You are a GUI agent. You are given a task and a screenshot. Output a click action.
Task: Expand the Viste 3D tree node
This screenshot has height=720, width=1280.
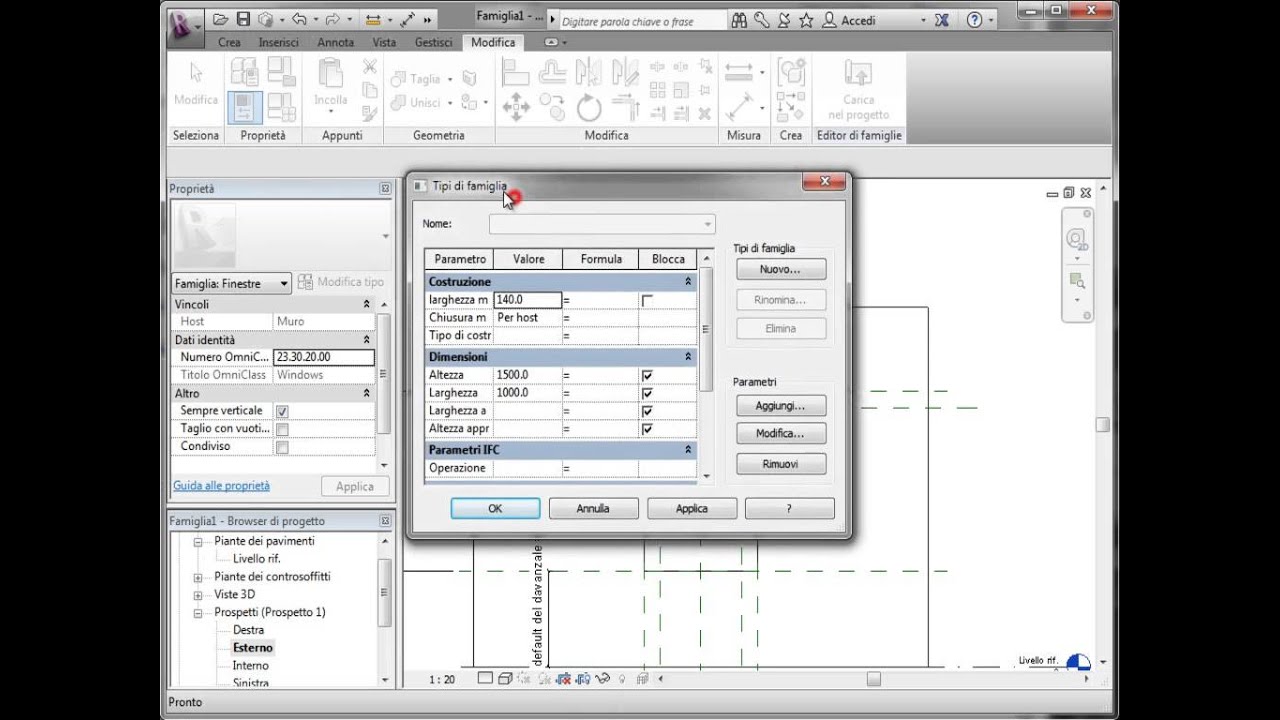[198, 595]
